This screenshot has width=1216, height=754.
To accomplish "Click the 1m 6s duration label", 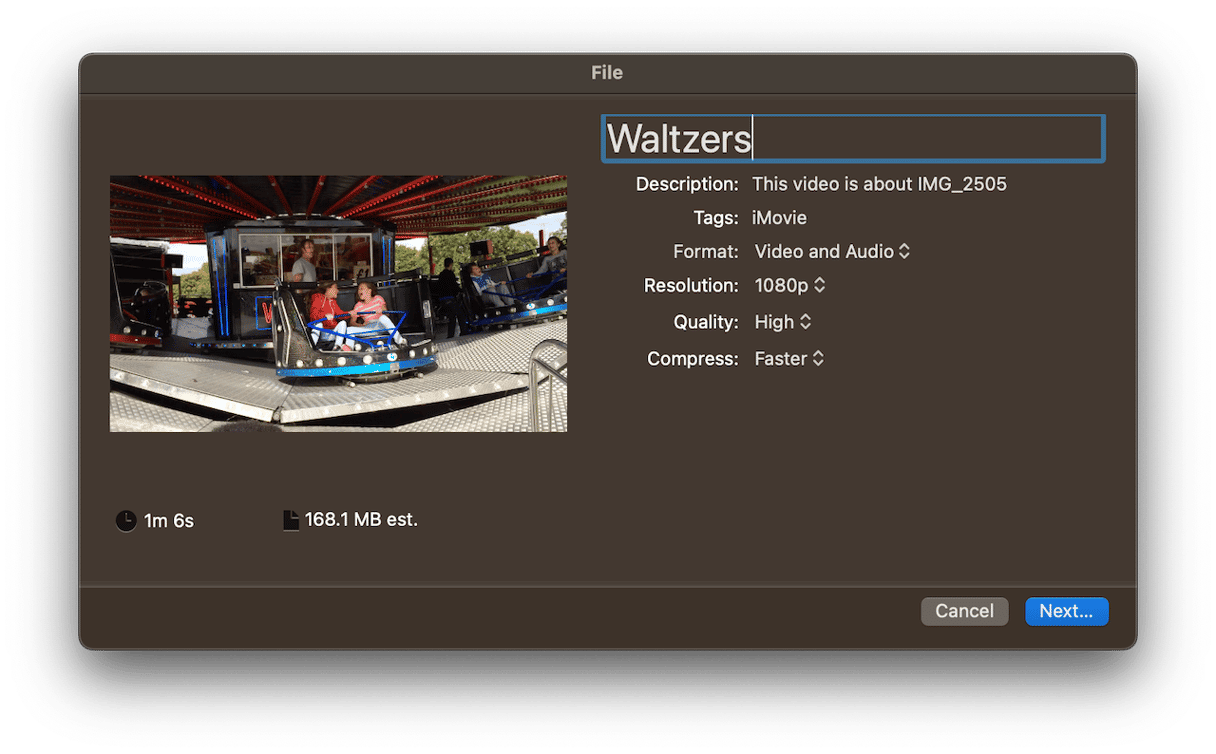I will [169, 521].
